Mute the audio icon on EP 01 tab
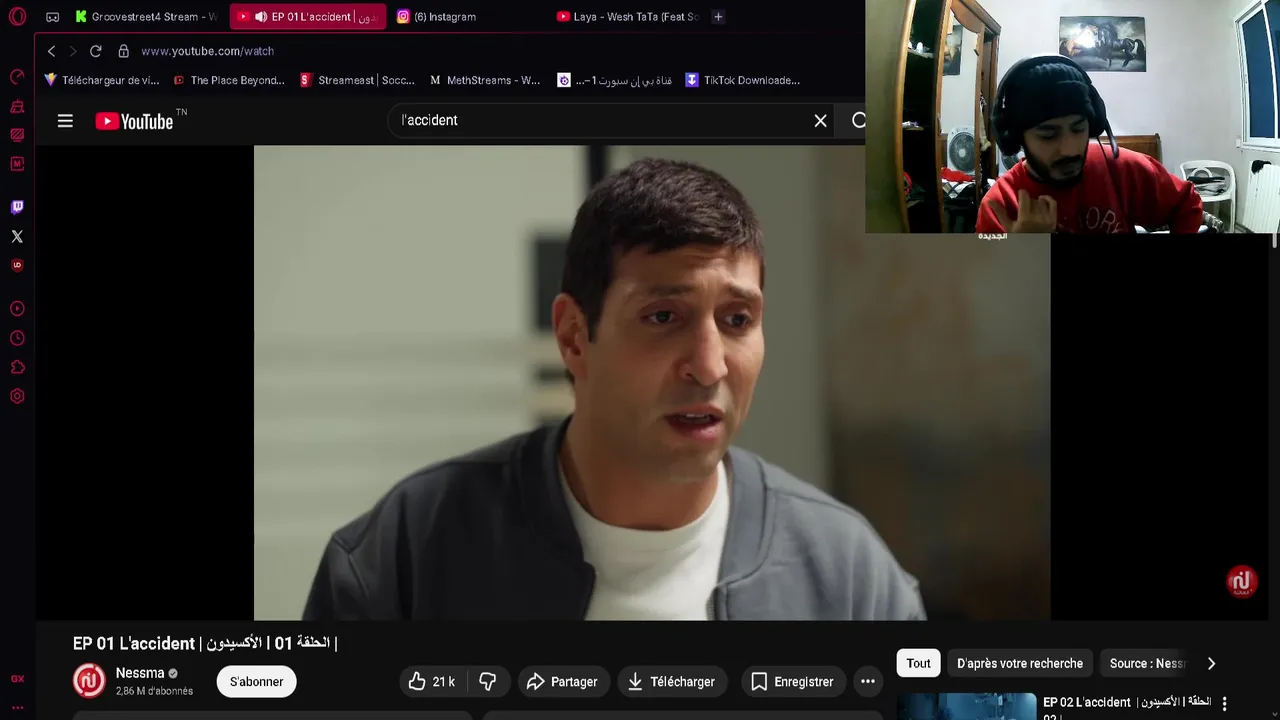The image size is (1280, 720). coord(261,17)
